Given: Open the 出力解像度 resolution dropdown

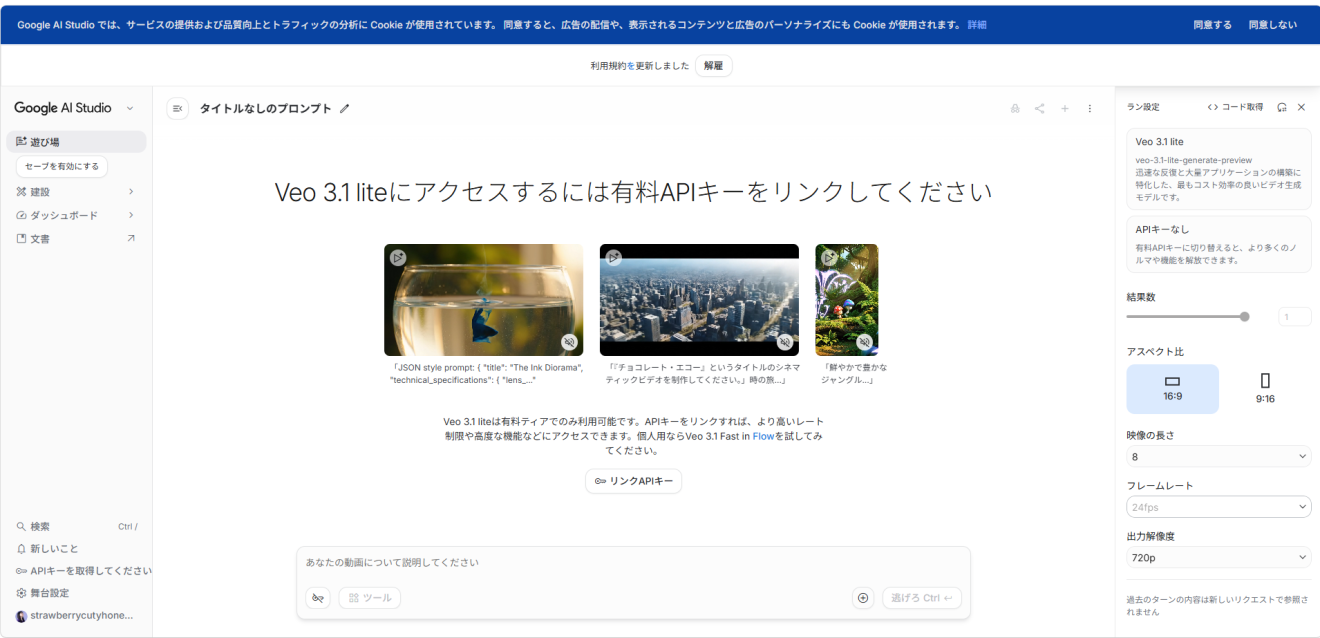Looking at the screenshot, I should click(1218, 556).
